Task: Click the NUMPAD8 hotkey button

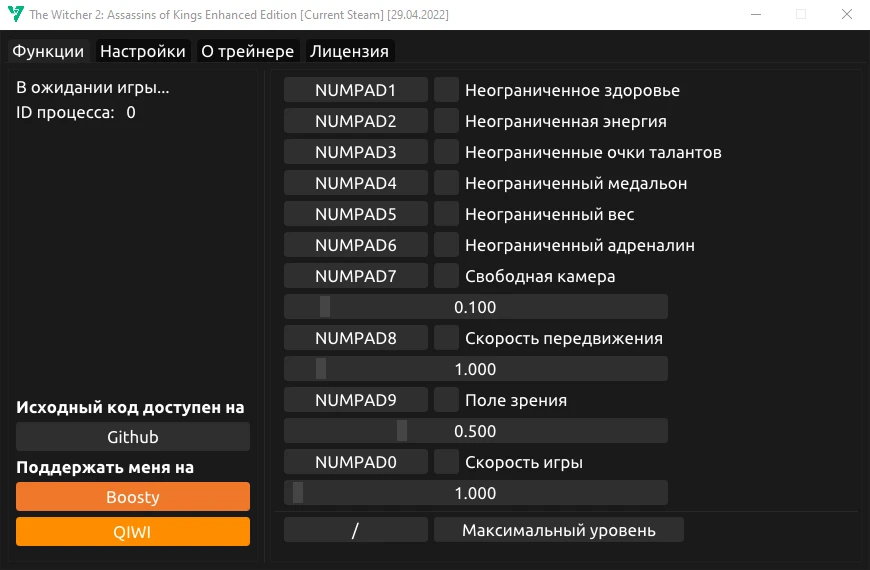Action: [x=356, y=338]
